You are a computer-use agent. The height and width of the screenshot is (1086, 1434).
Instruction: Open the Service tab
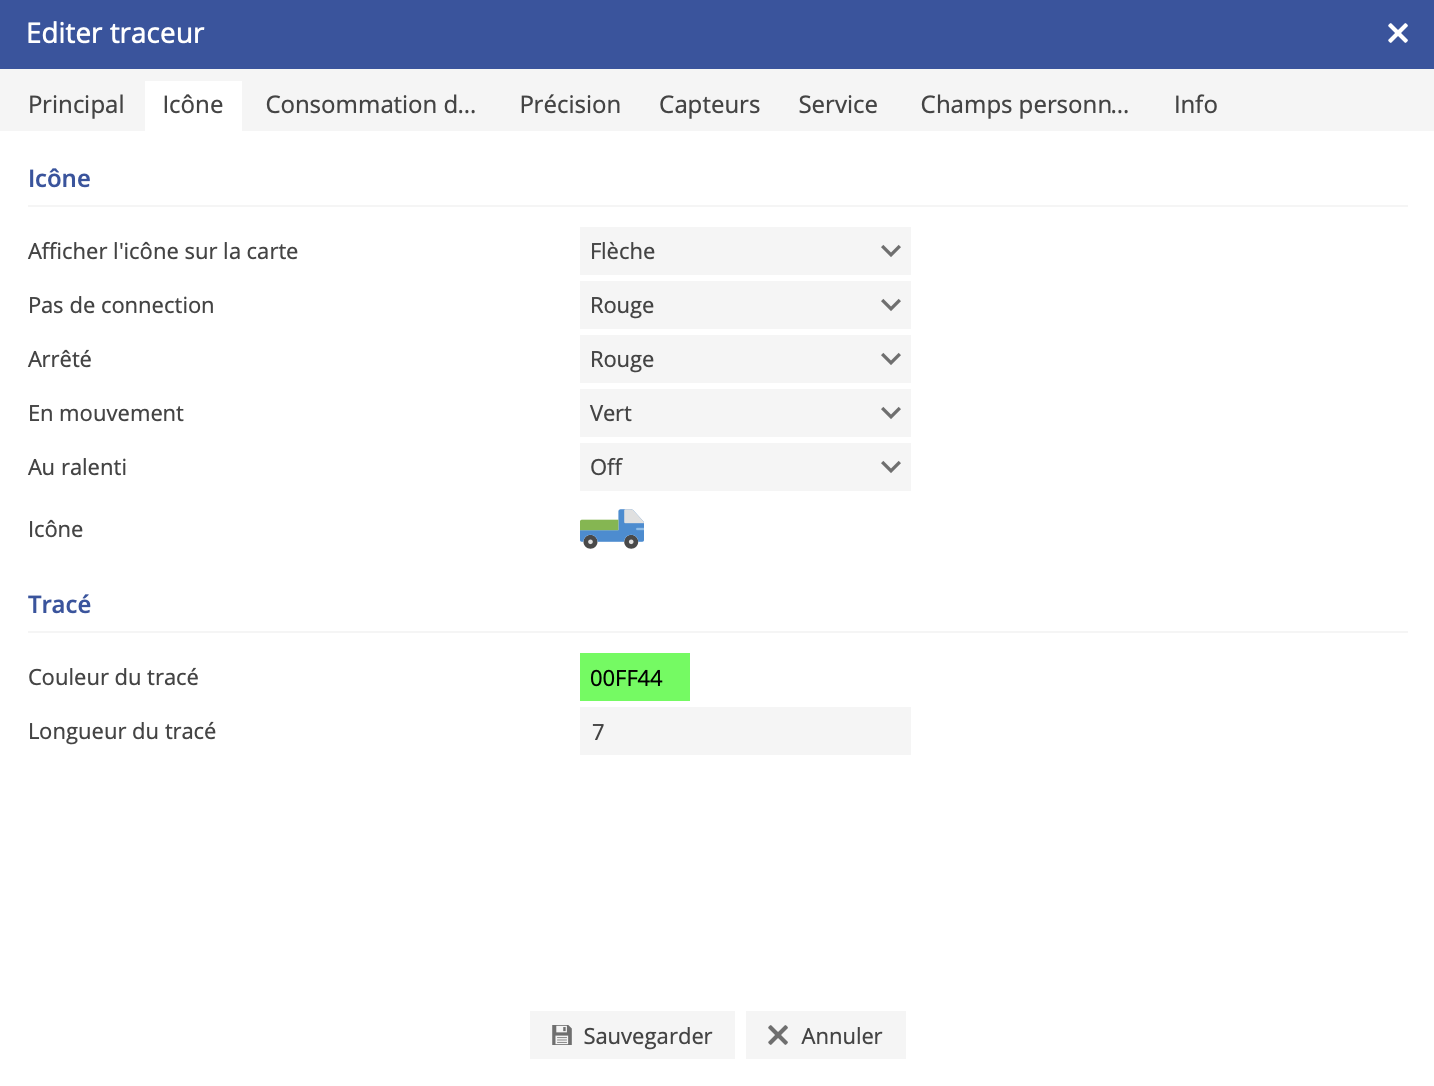click(x=837, y=105)
